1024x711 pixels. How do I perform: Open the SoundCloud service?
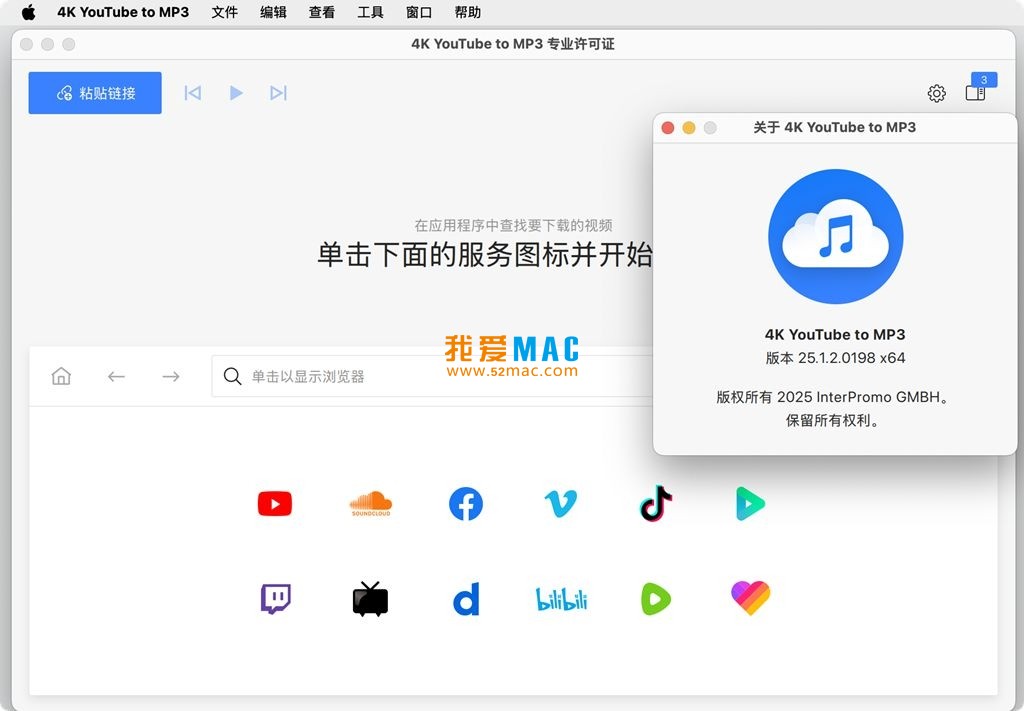tap(370, 504)
